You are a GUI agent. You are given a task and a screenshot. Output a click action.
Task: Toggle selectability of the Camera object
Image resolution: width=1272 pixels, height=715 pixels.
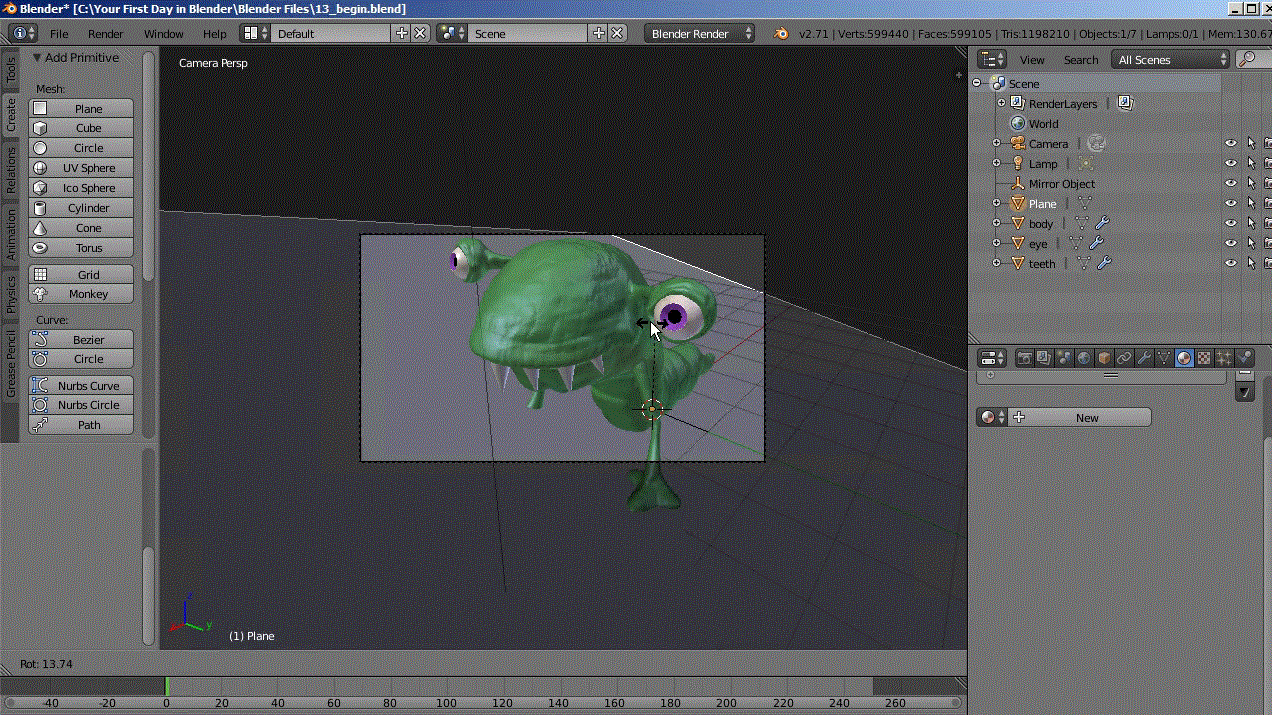click(1251, 143)
